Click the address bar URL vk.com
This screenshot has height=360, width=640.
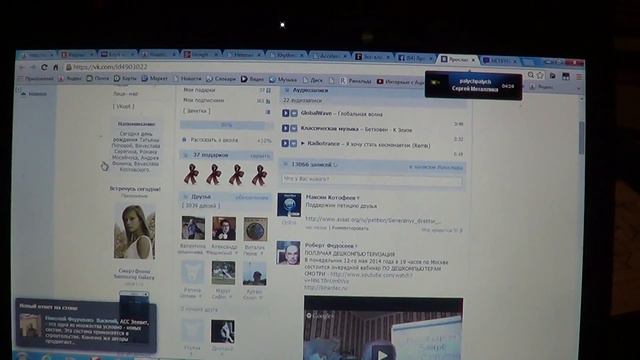click(111, 67)
